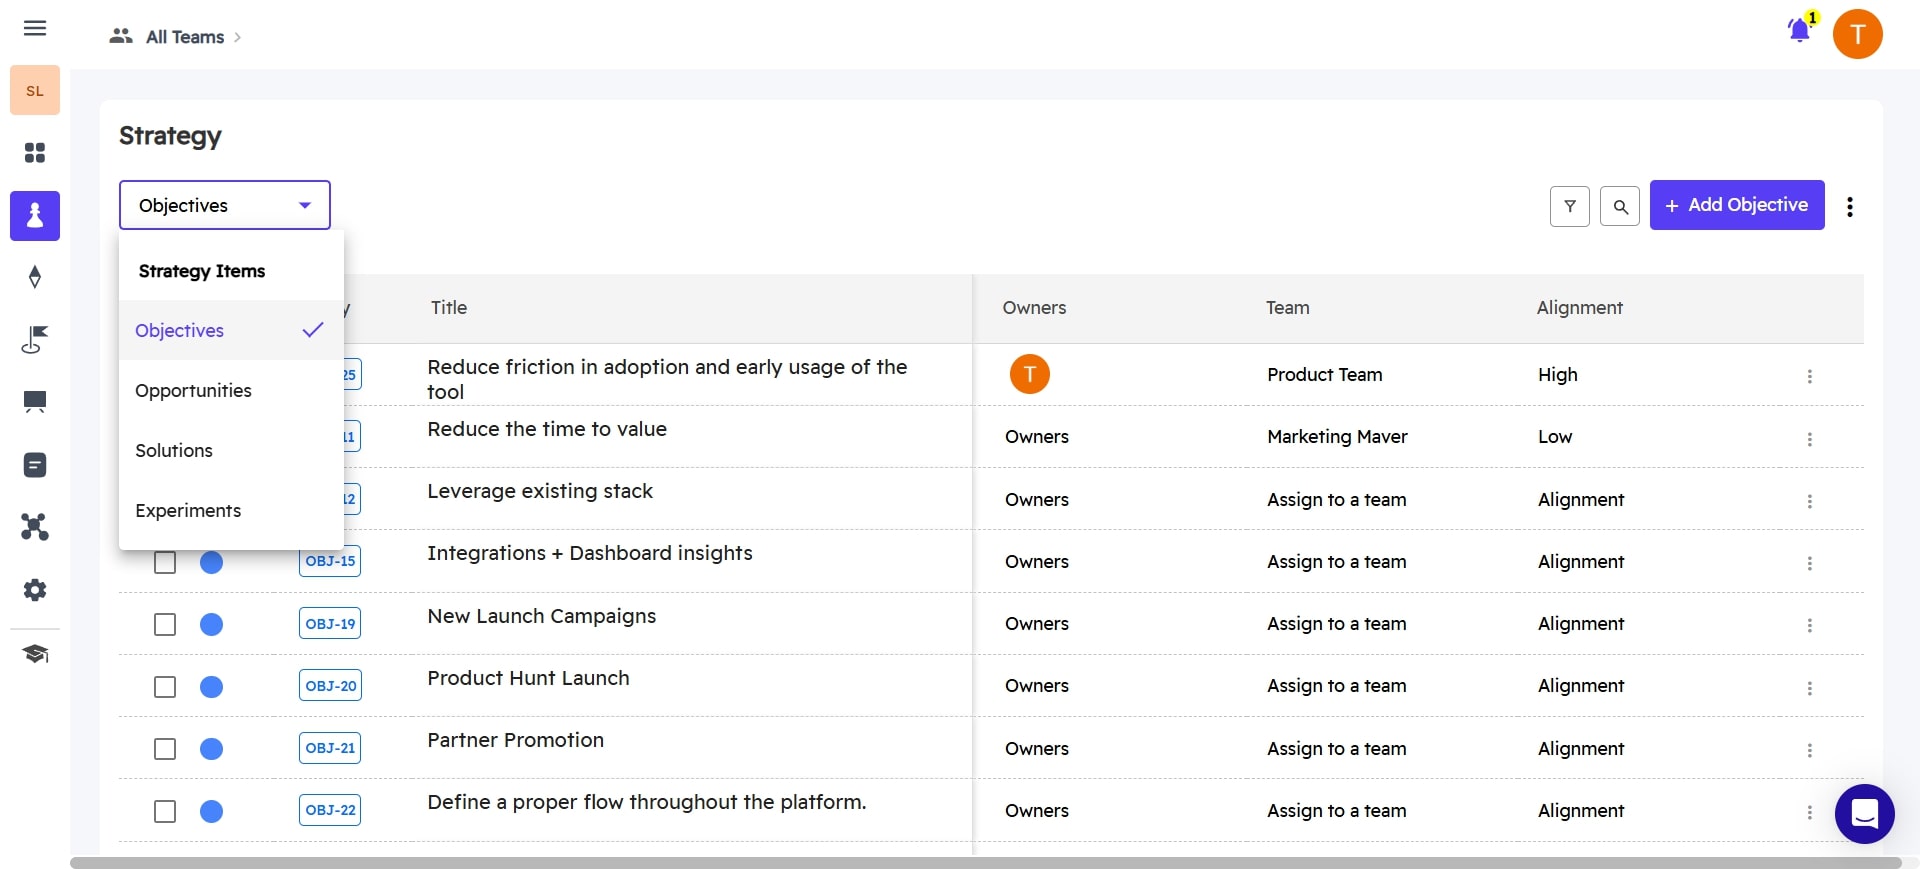1920x869 pixels.
Task: Click the filter funnel button
Action: (1570, 206)
